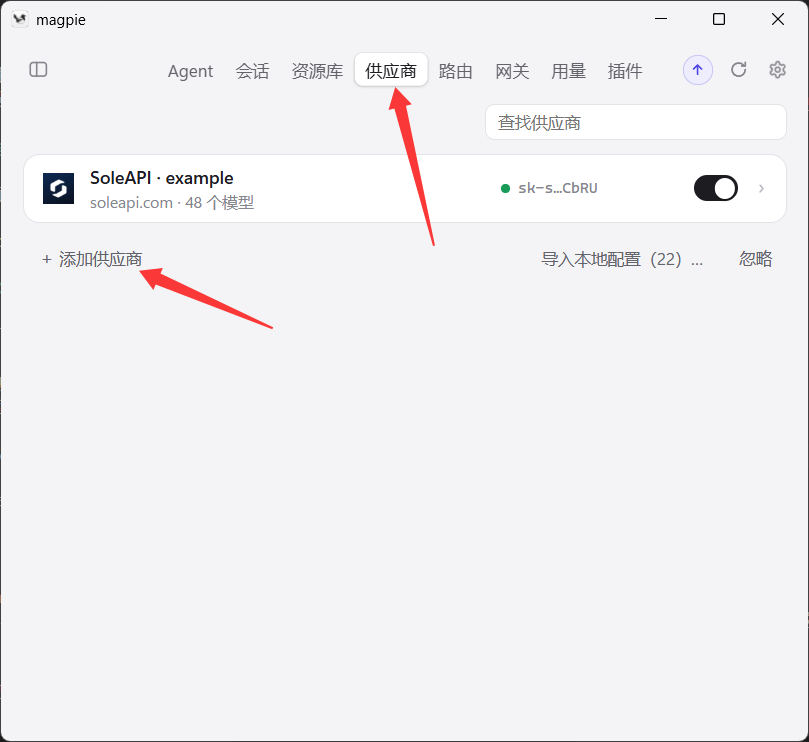Image resolution: width=809 pixels, height=742 pixels.
Task: Click the magpie app icon in title bar
Action: (x=20, y=20)
